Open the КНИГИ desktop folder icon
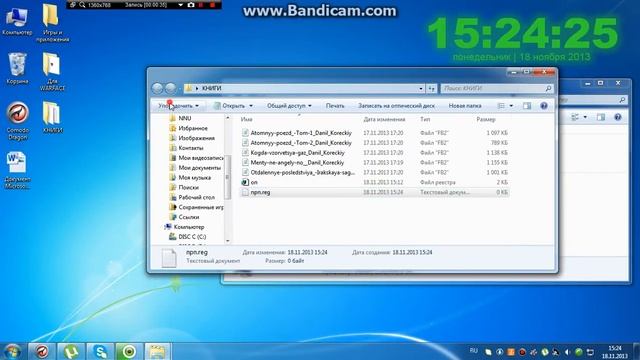The height and width of the screenshot is (360, 640). (52, 118)
